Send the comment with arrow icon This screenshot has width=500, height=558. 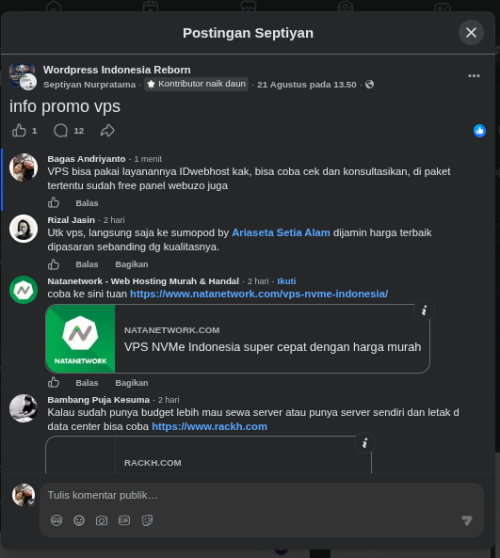[467, 520]
